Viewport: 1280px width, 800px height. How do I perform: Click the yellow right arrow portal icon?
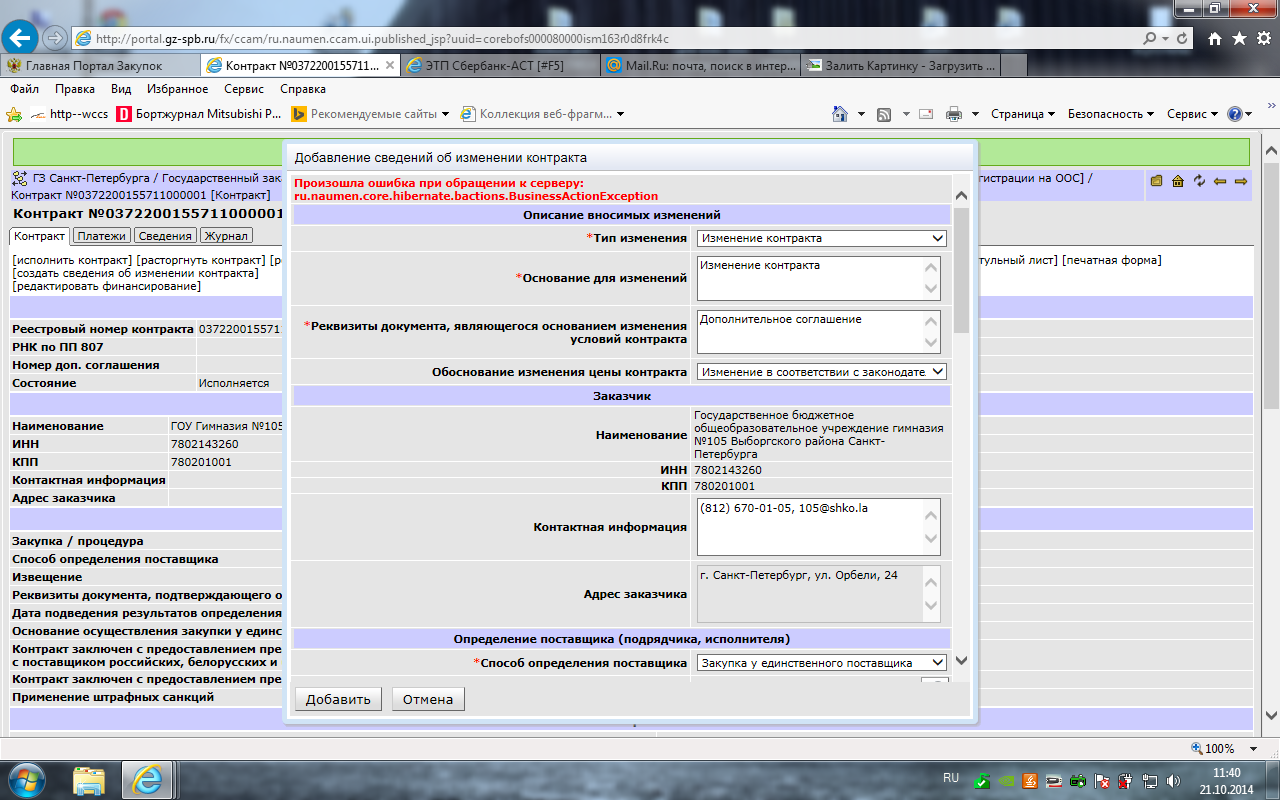[x=1241, y=181]
